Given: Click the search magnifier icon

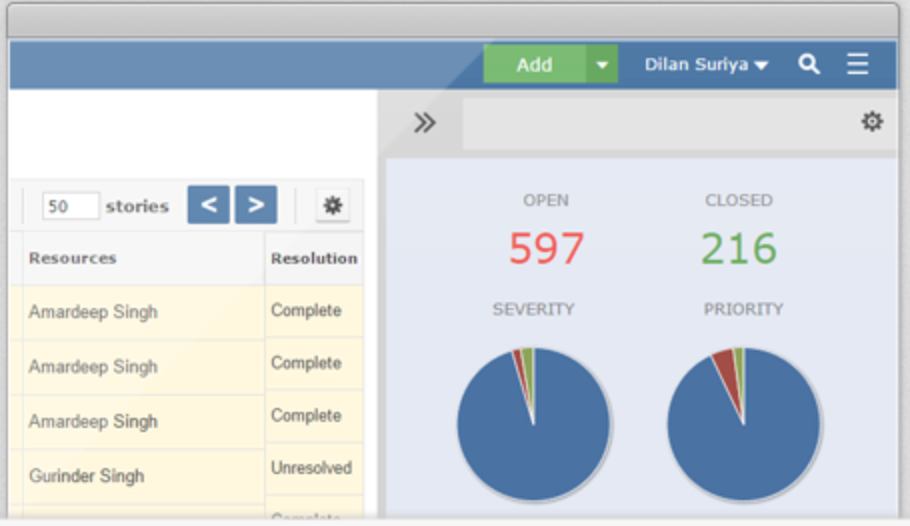Looking at the screenshot, I should [x=808, y=64].
